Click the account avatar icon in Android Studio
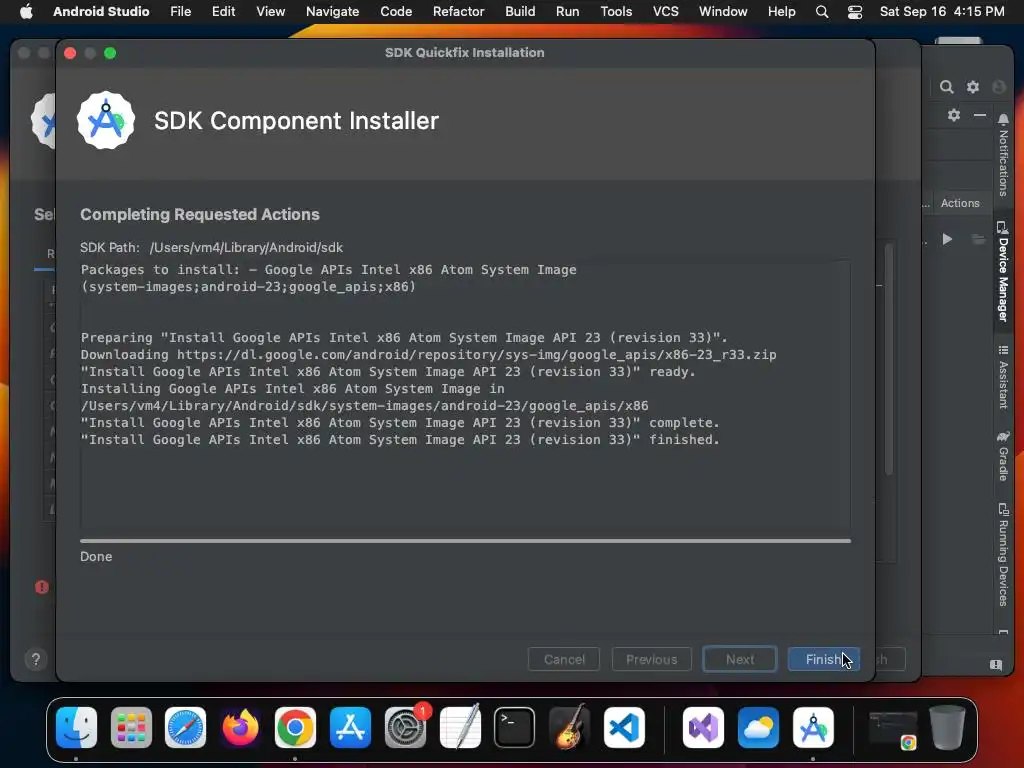The image size is (1024, 768). [x=999, y=87]
